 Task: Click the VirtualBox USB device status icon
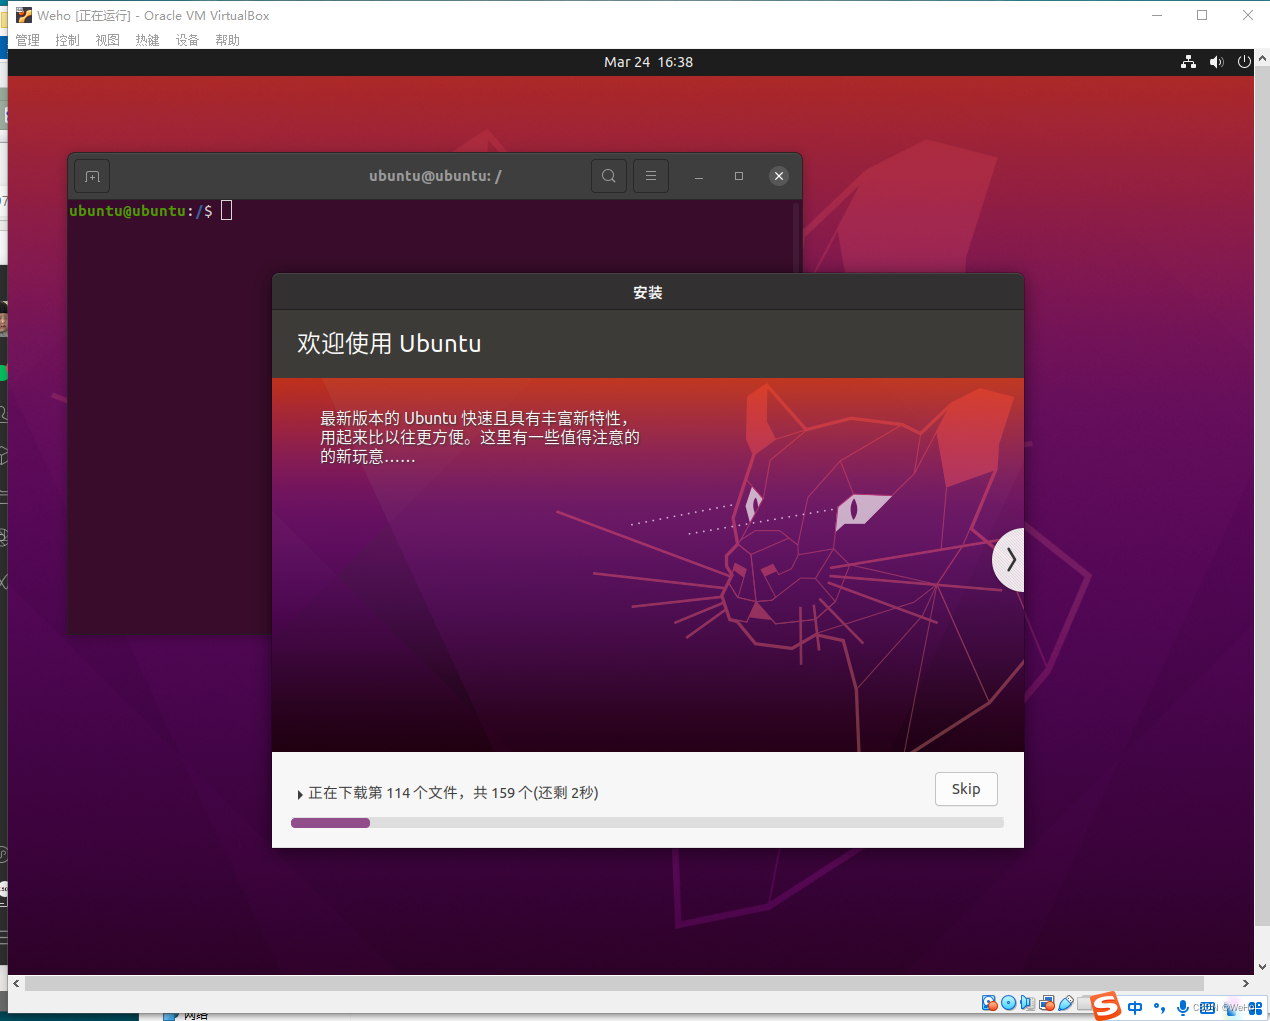1066,1003
